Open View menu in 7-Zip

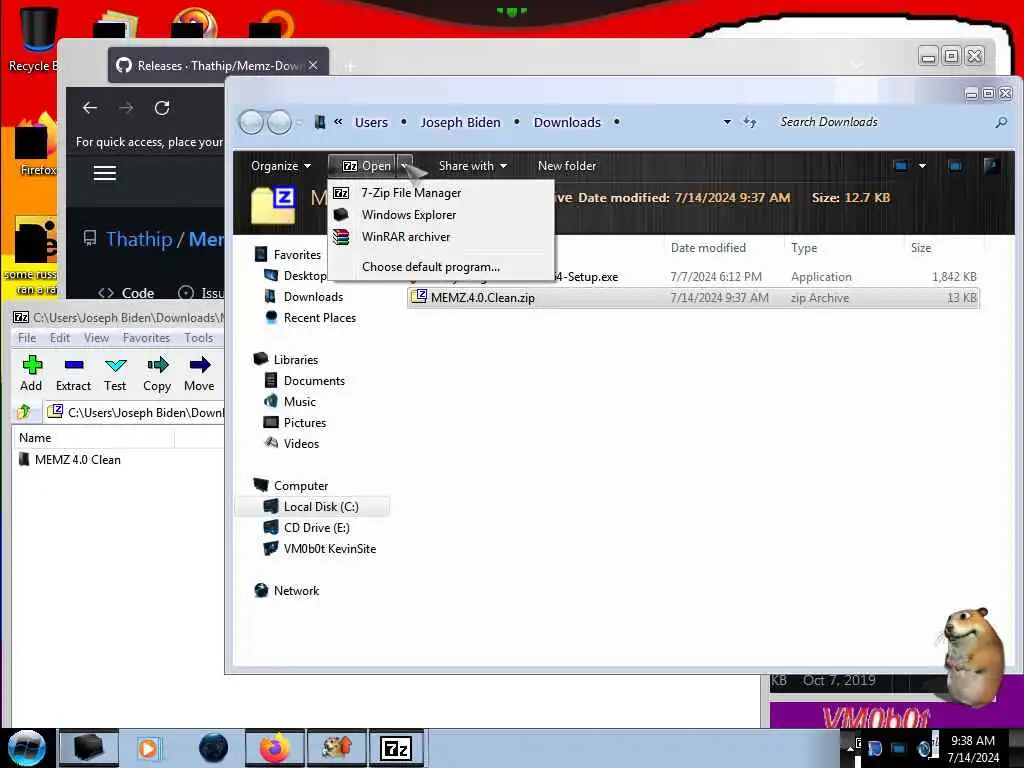tap(96, 338)
